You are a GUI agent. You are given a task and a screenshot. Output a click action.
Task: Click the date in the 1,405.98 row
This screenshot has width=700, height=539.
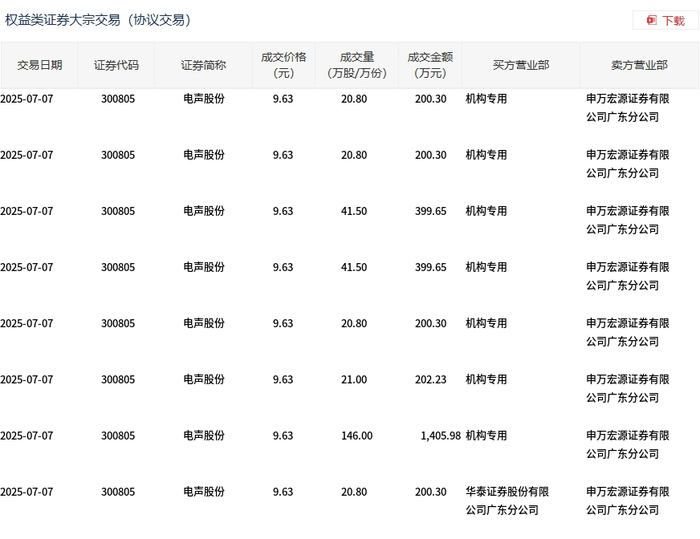[x=27, y=436]
